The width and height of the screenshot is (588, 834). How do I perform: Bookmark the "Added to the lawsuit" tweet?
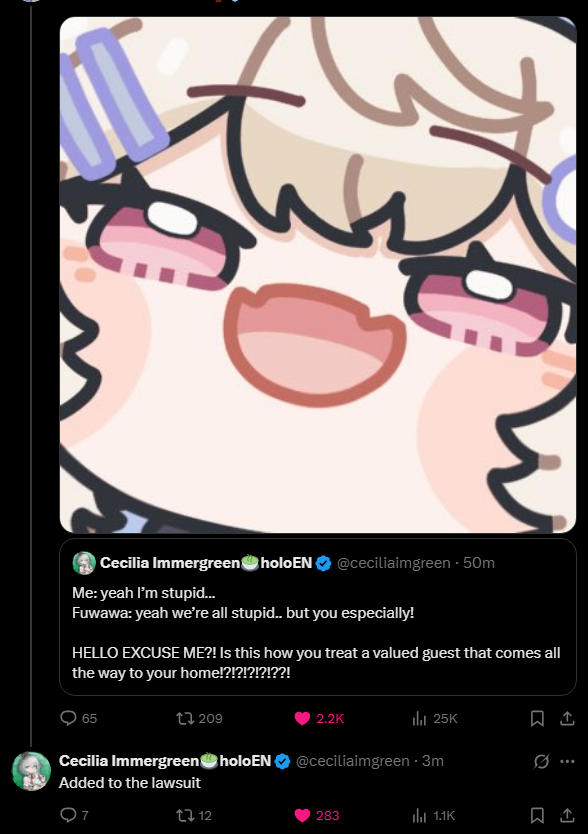(537, 815)
